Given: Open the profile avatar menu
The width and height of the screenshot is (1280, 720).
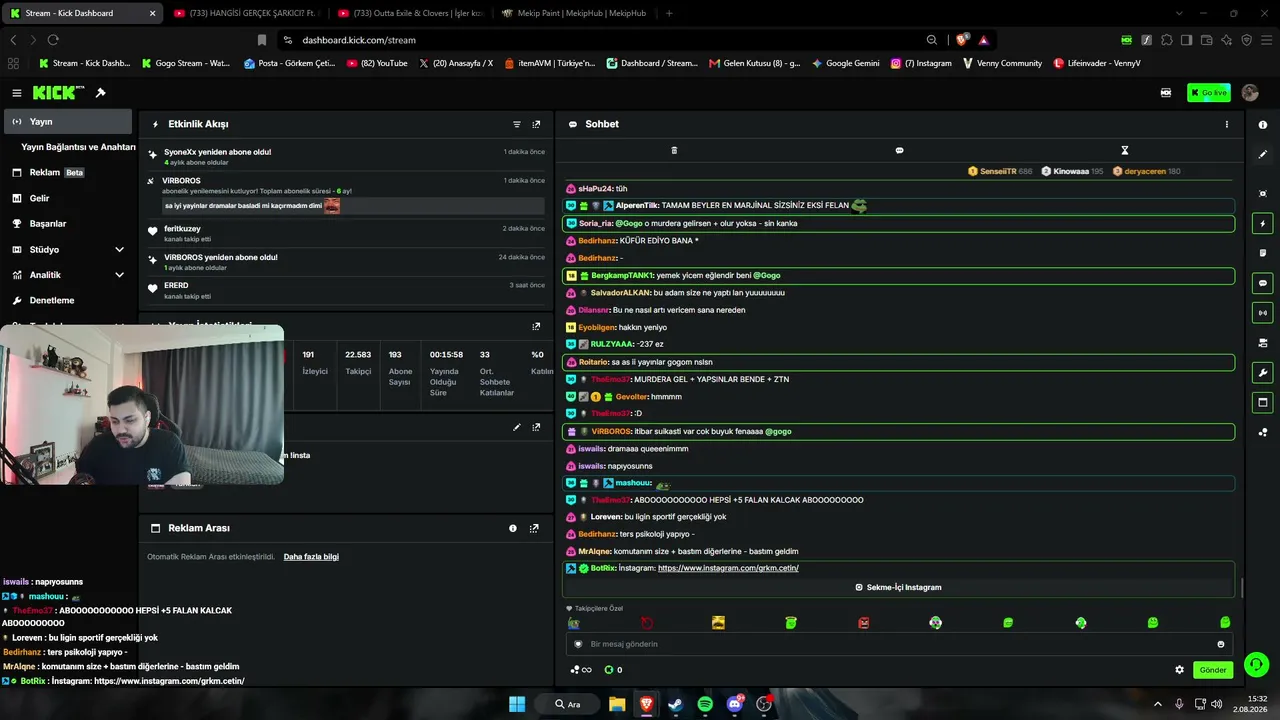Looking at the screenshot, I should tap(1250, 93).
